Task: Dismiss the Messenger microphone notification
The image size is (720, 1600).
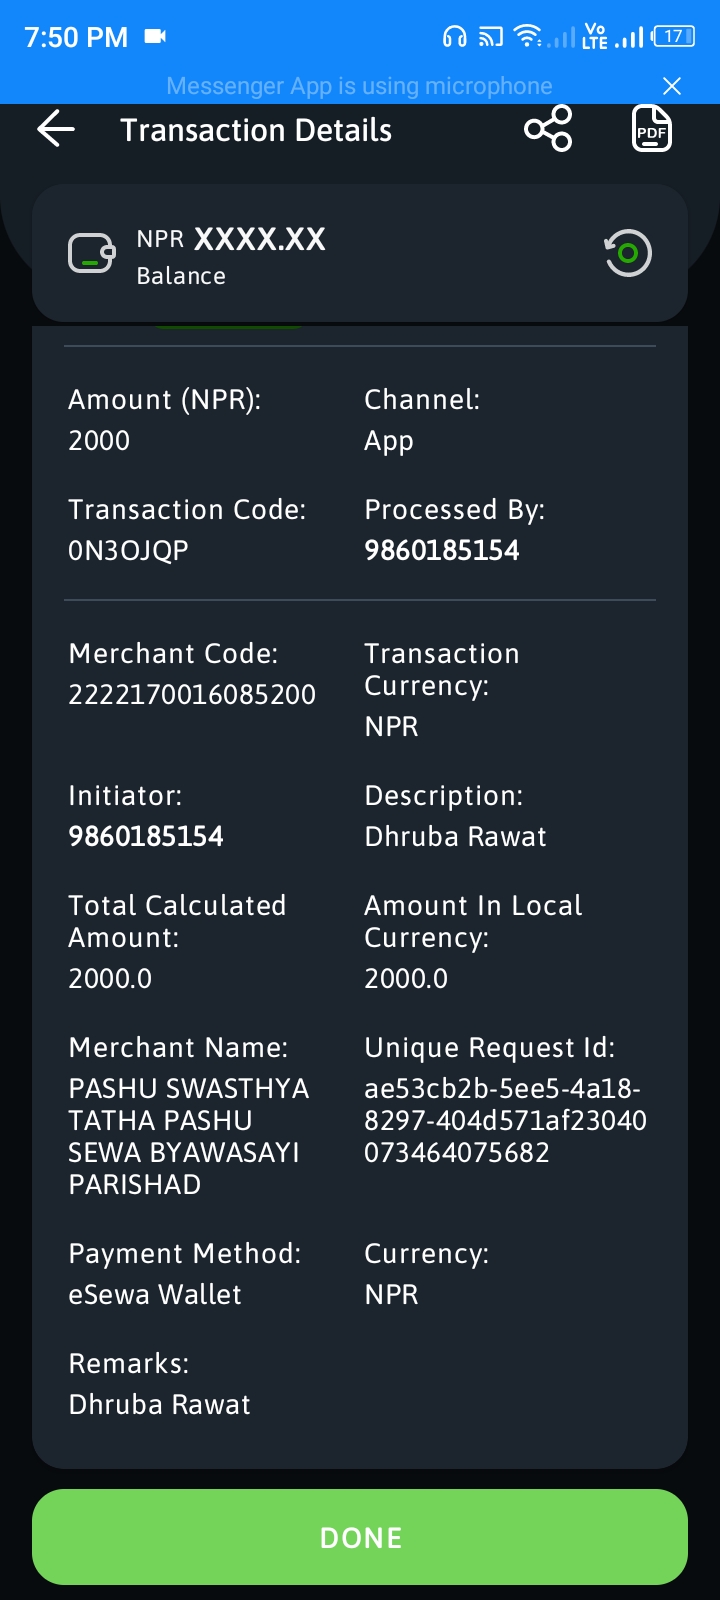Action: click(672, 86)
